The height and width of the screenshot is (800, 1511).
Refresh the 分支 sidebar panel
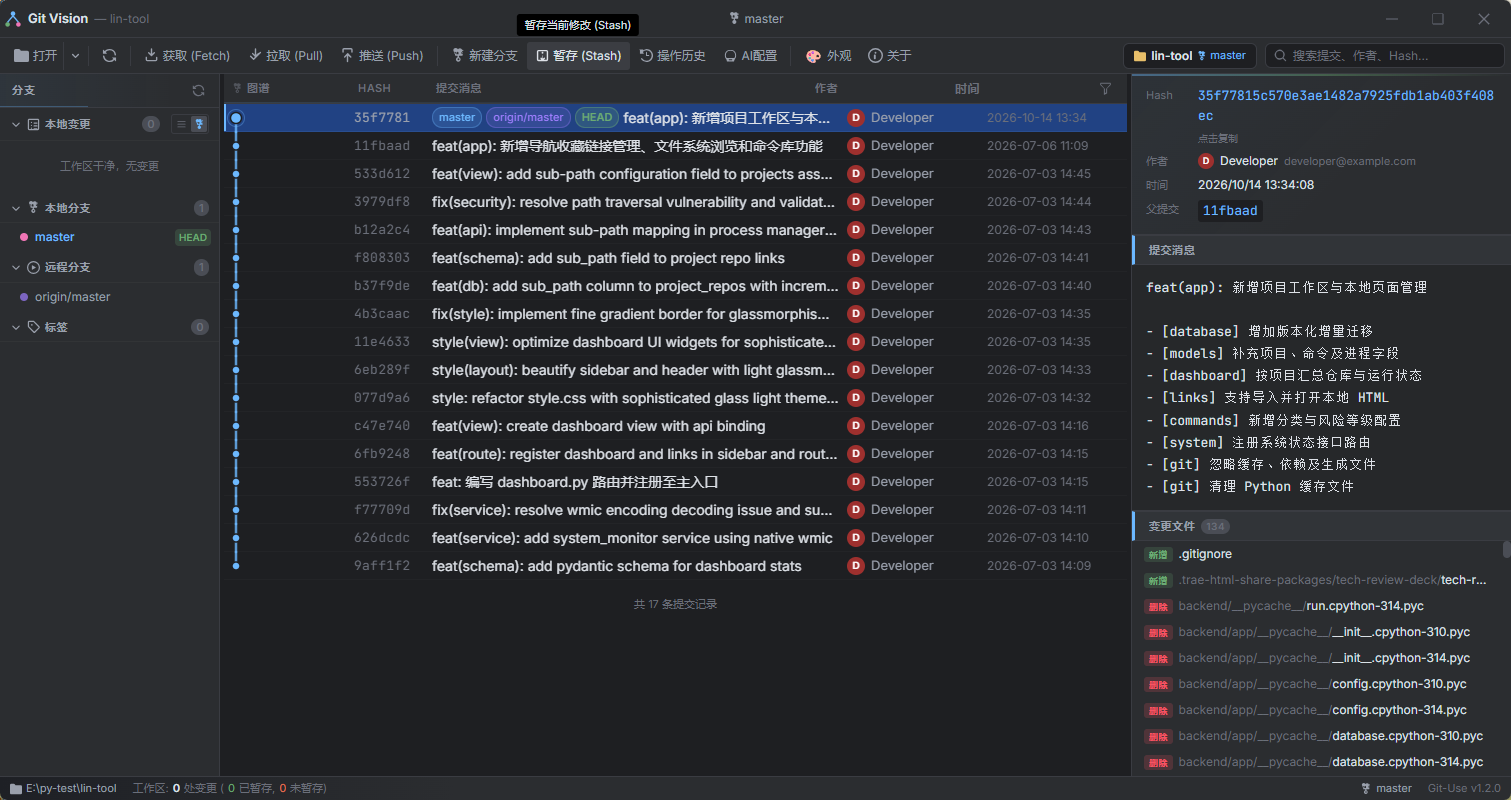point(199,90)
